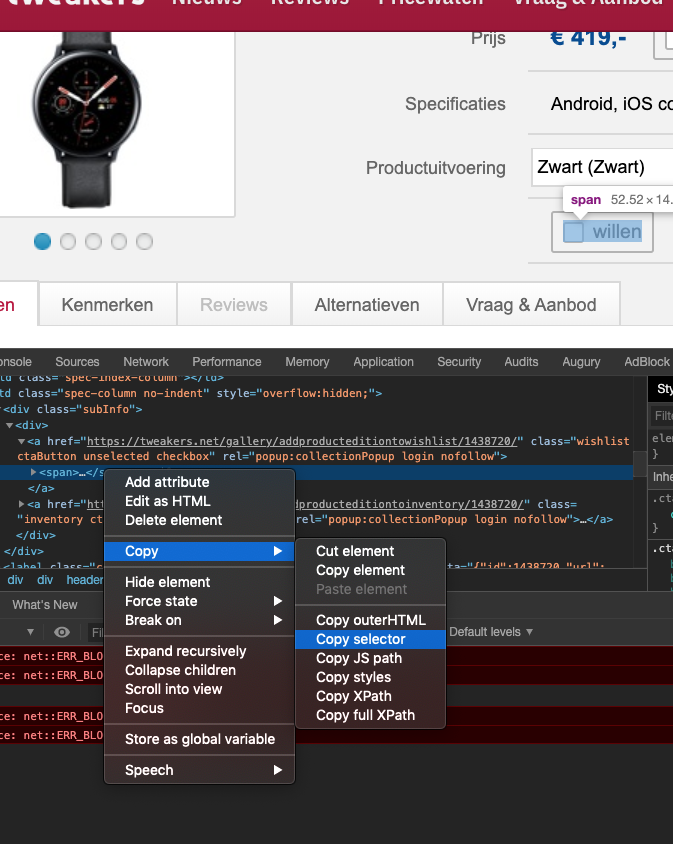
Task: Open the Memory panel
Action: 307,362
